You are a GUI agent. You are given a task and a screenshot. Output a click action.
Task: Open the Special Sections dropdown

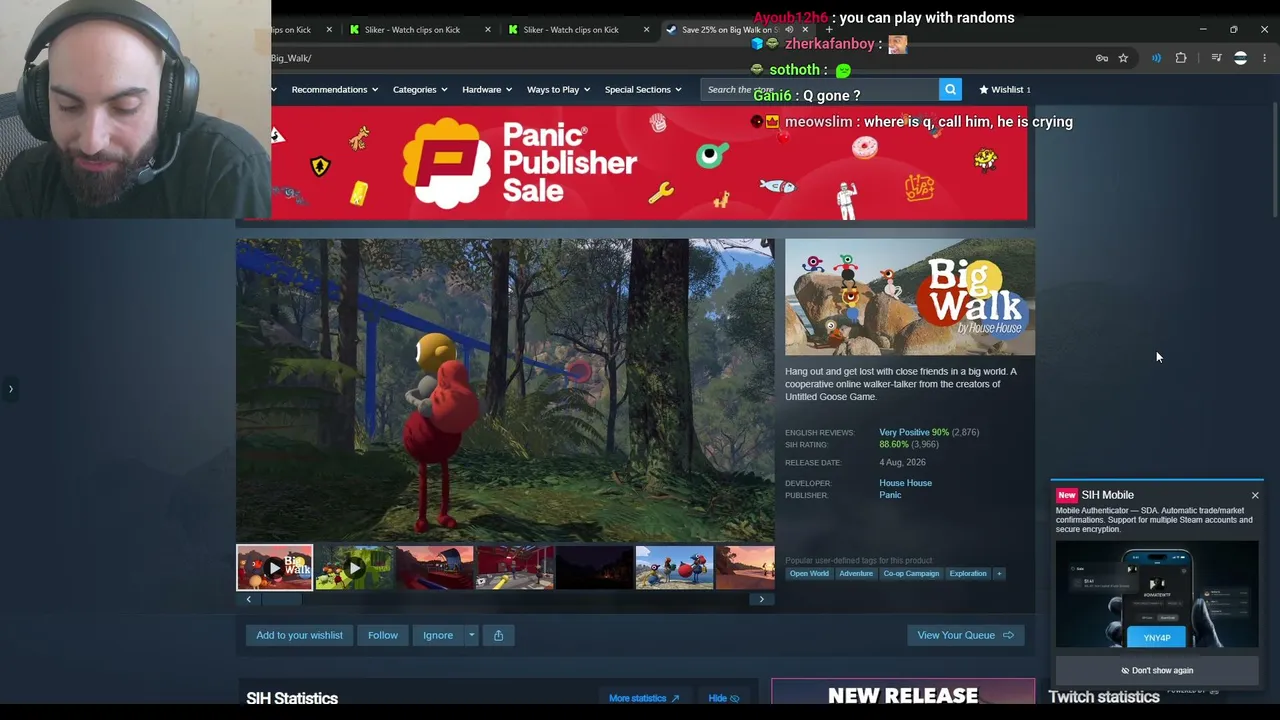click(643, 90)
